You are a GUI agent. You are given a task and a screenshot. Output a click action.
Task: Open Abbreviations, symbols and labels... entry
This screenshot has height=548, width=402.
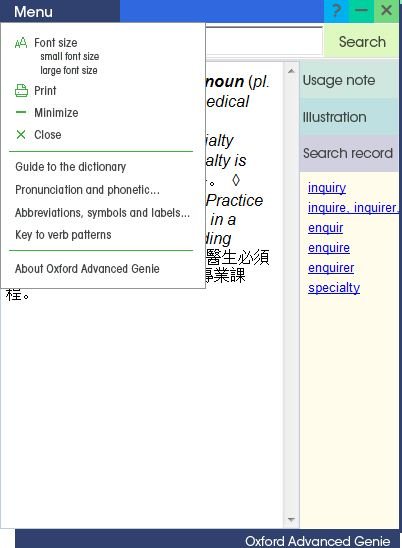pyautogui.click(x=103, y=213)
